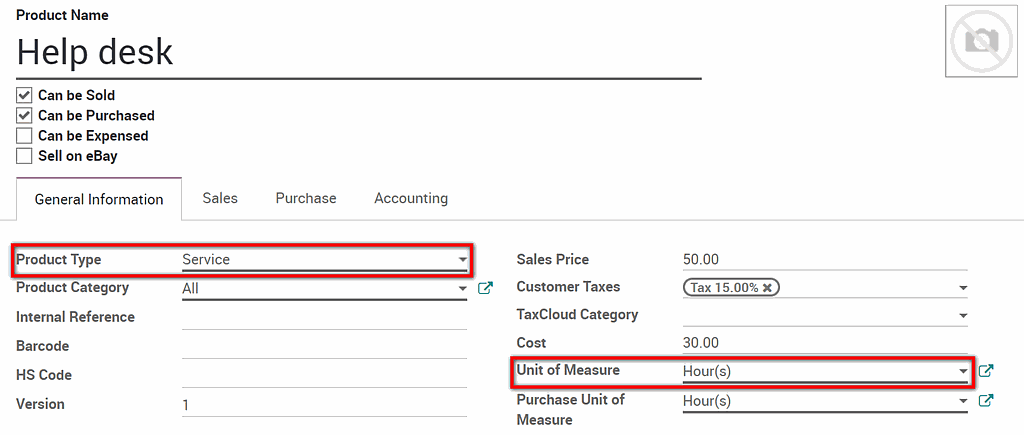1024x435 pixels.
Task: Open the Unit of Measure dropdown
Action: pos(963,371)
